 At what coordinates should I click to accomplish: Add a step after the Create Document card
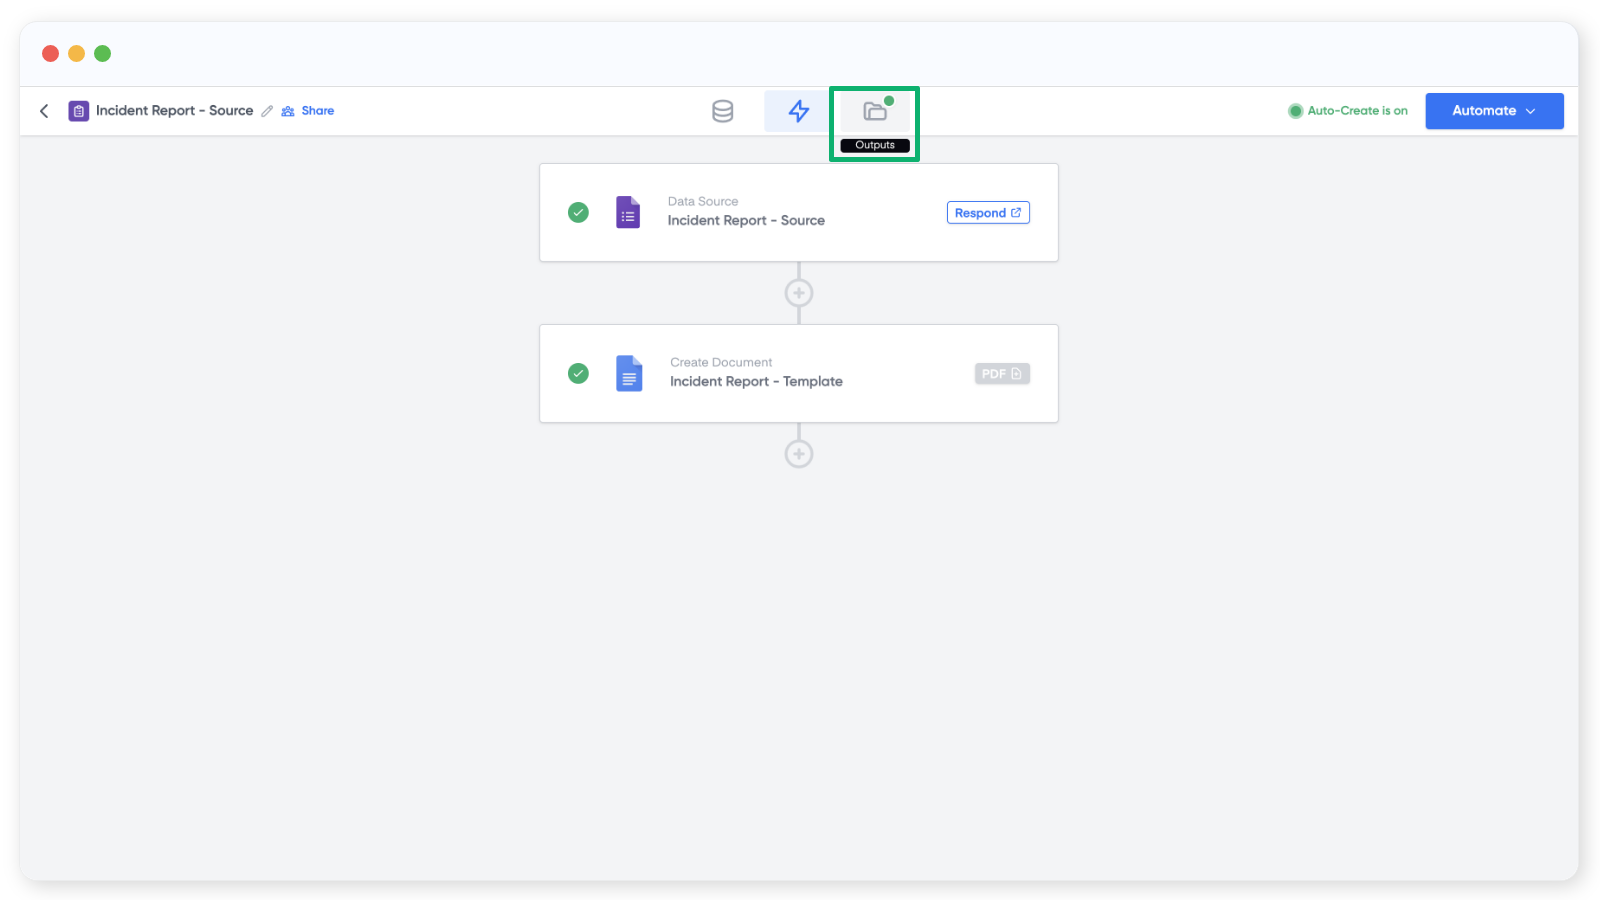tap(799, 454)
